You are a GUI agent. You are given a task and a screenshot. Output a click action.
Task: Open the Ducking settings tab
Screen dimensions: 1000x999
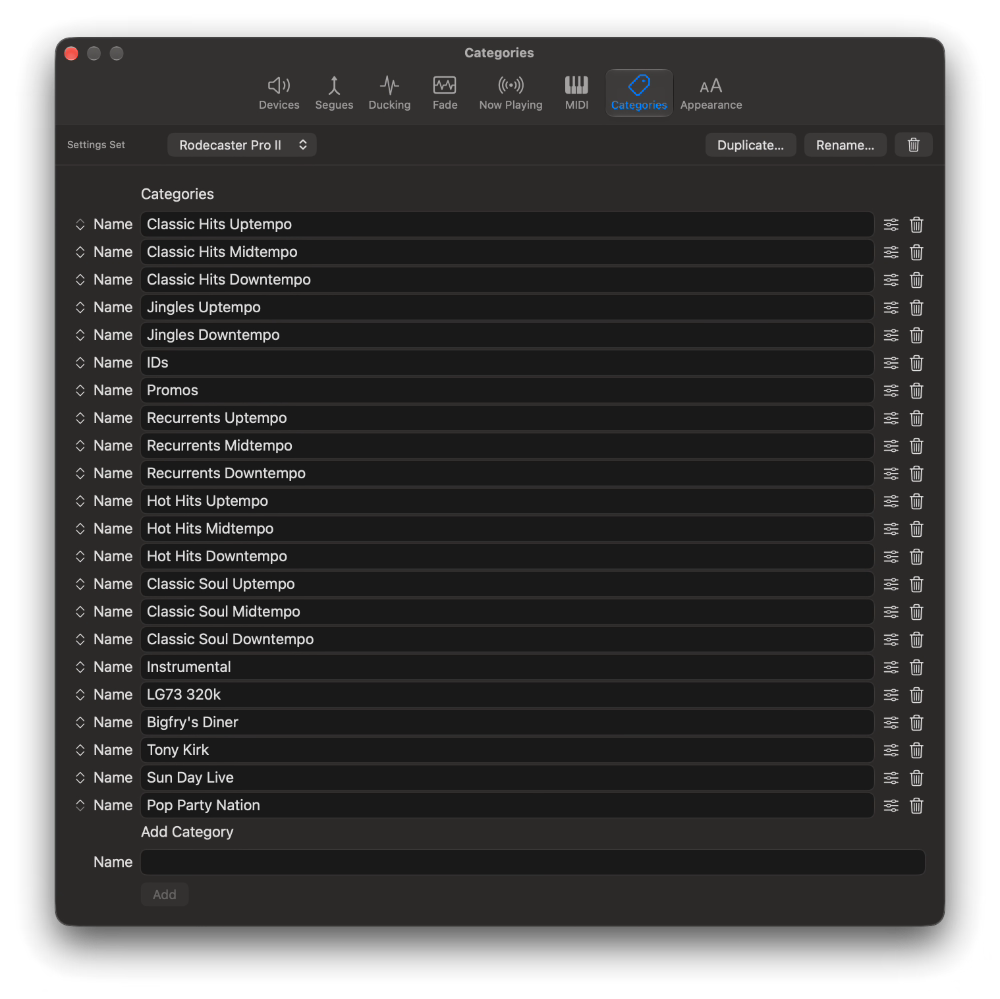[x=389, y=92]
